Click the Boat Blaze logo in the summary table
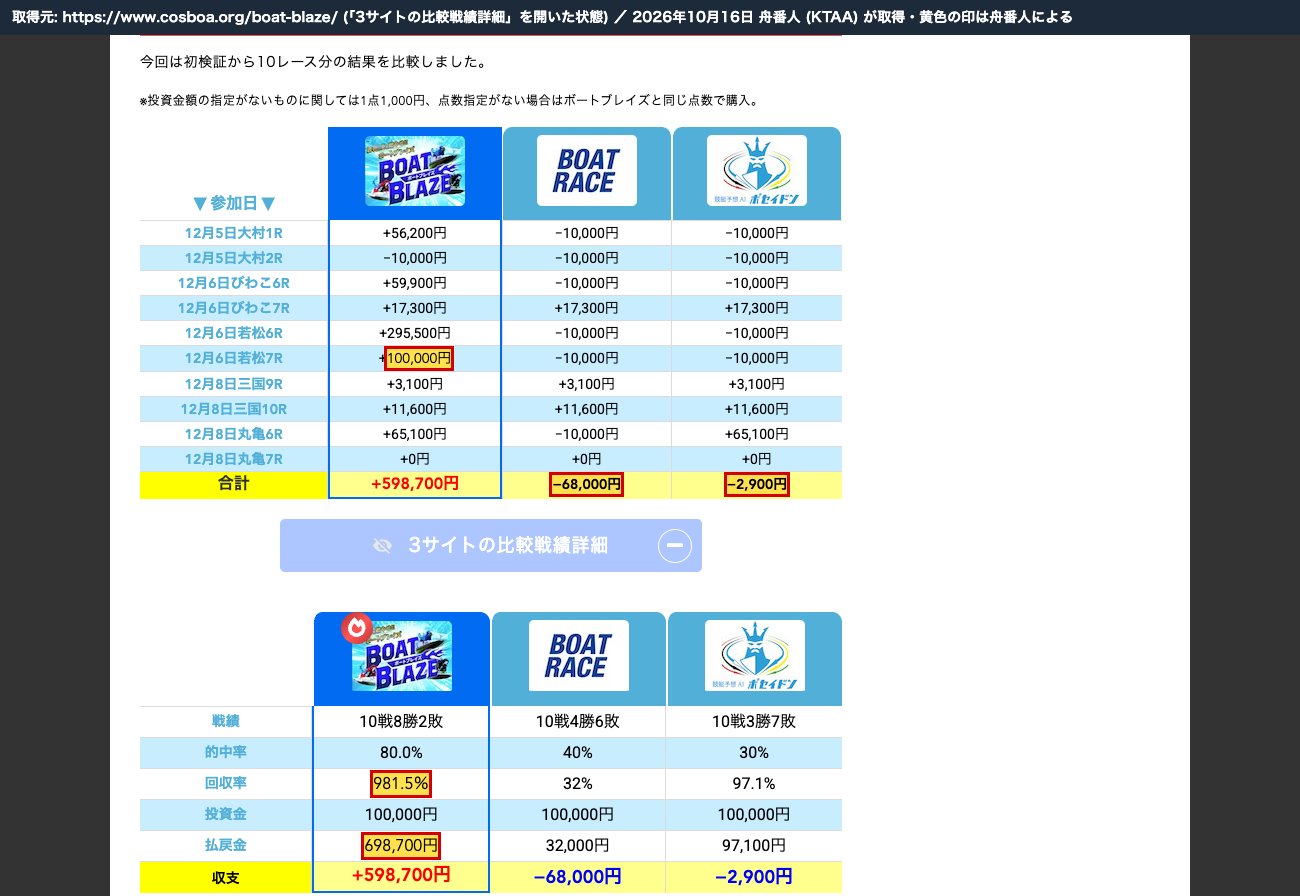Image resolution: width=1300 pixels, height=896 pixels. pyautogui.click(x=402, y=656)
